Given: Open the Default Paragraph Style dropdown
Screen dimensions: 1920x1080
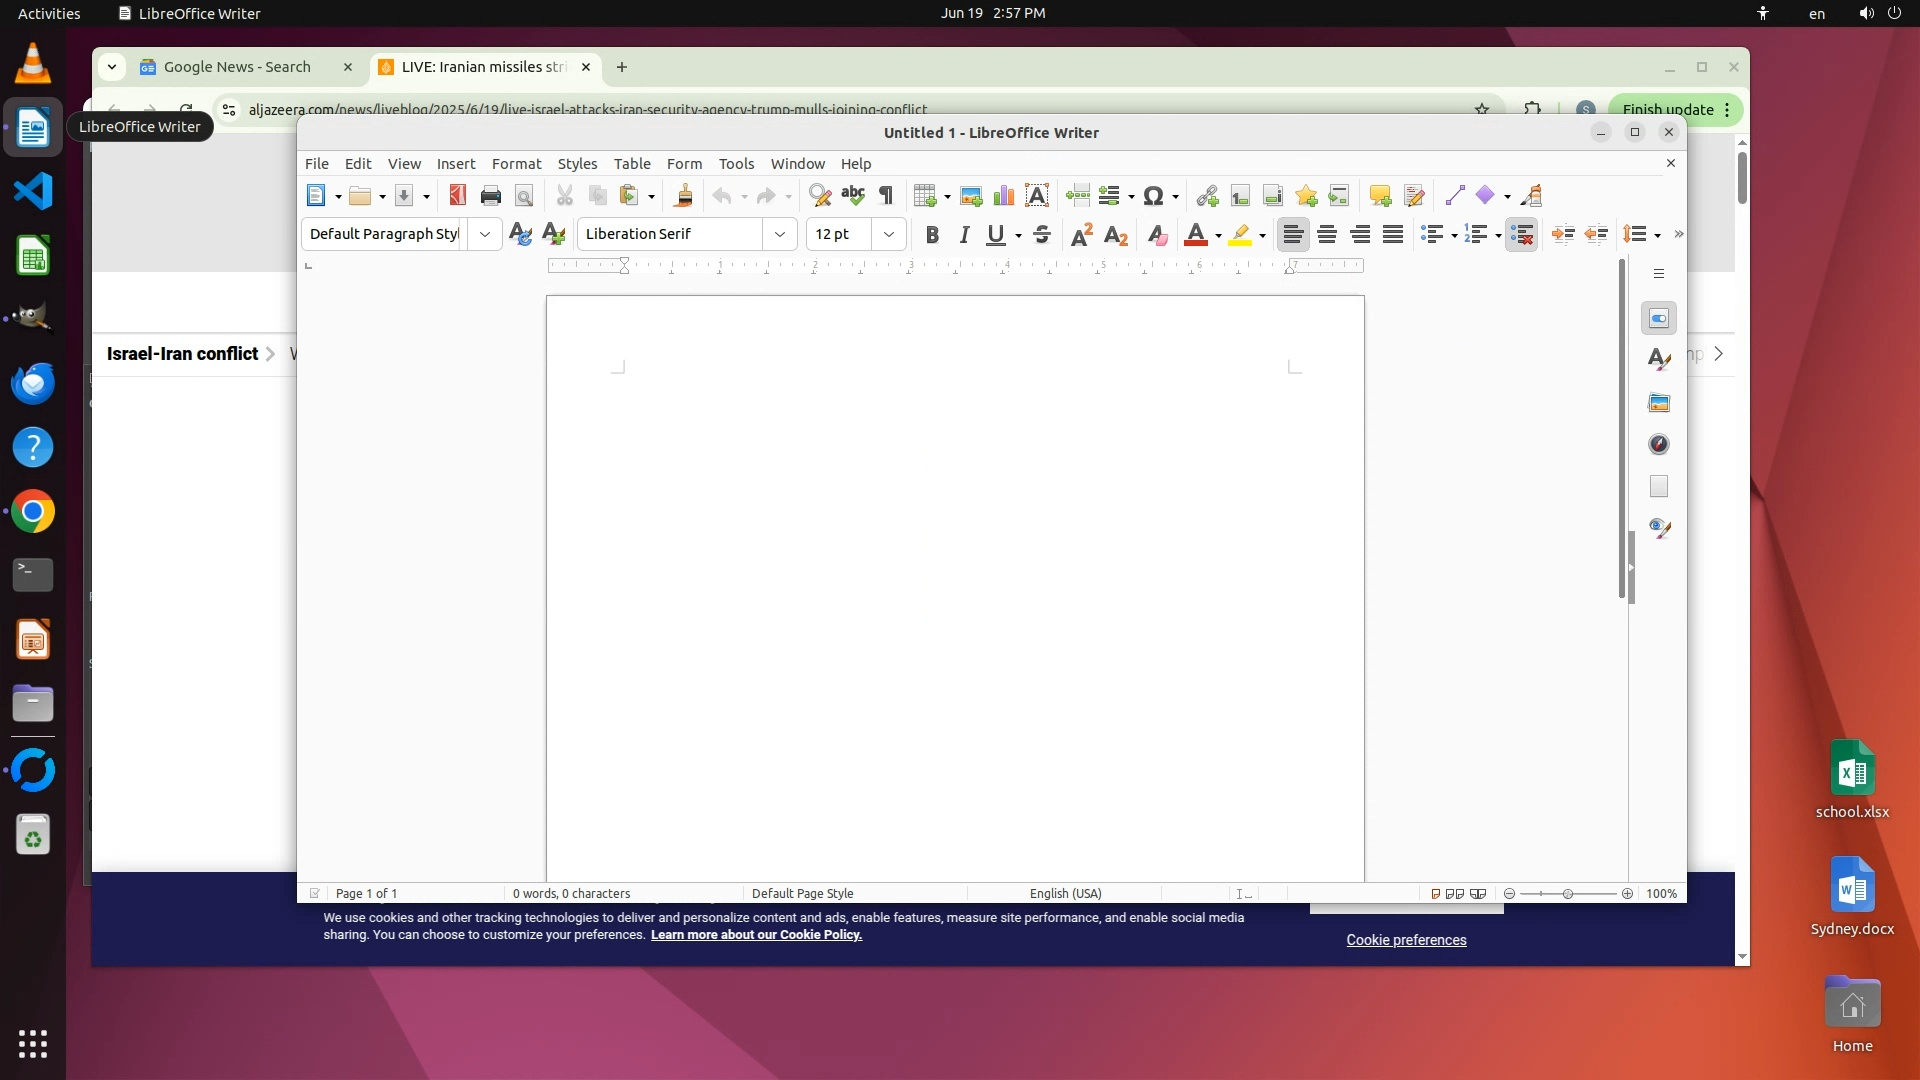Looking at the screenshot, I should [485, 234].
